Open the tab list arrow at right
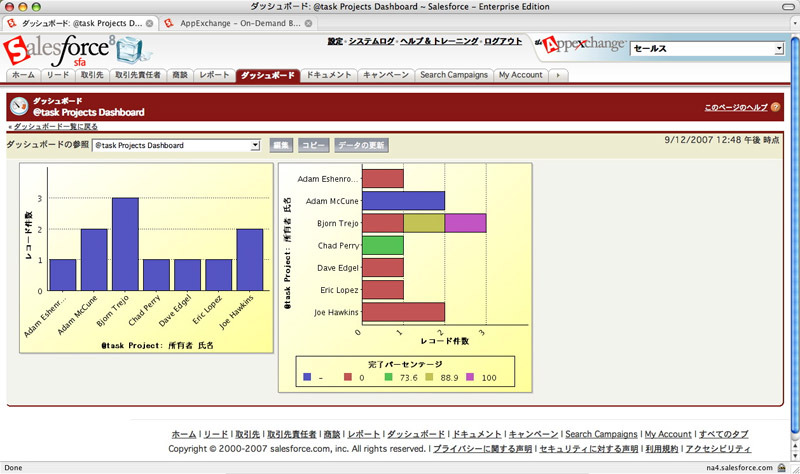The height and width of the screenshot is (474, 800). coord(794,23)
